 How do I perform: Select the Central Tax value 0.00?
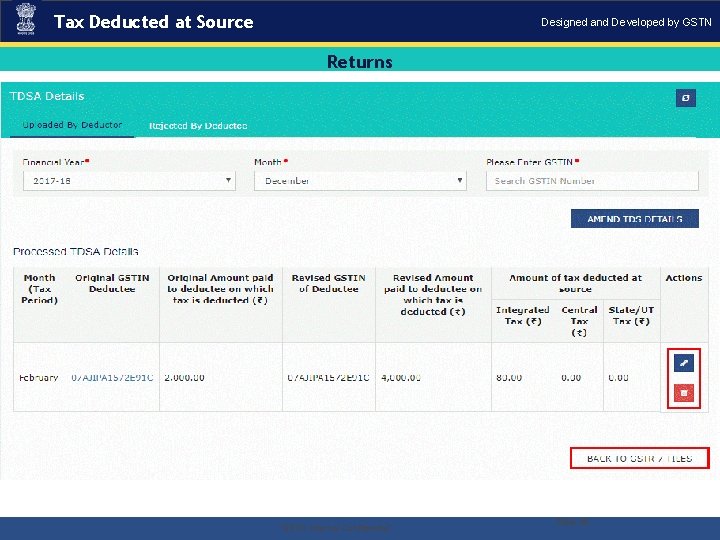pyautogui.click(x=571, y=378)
